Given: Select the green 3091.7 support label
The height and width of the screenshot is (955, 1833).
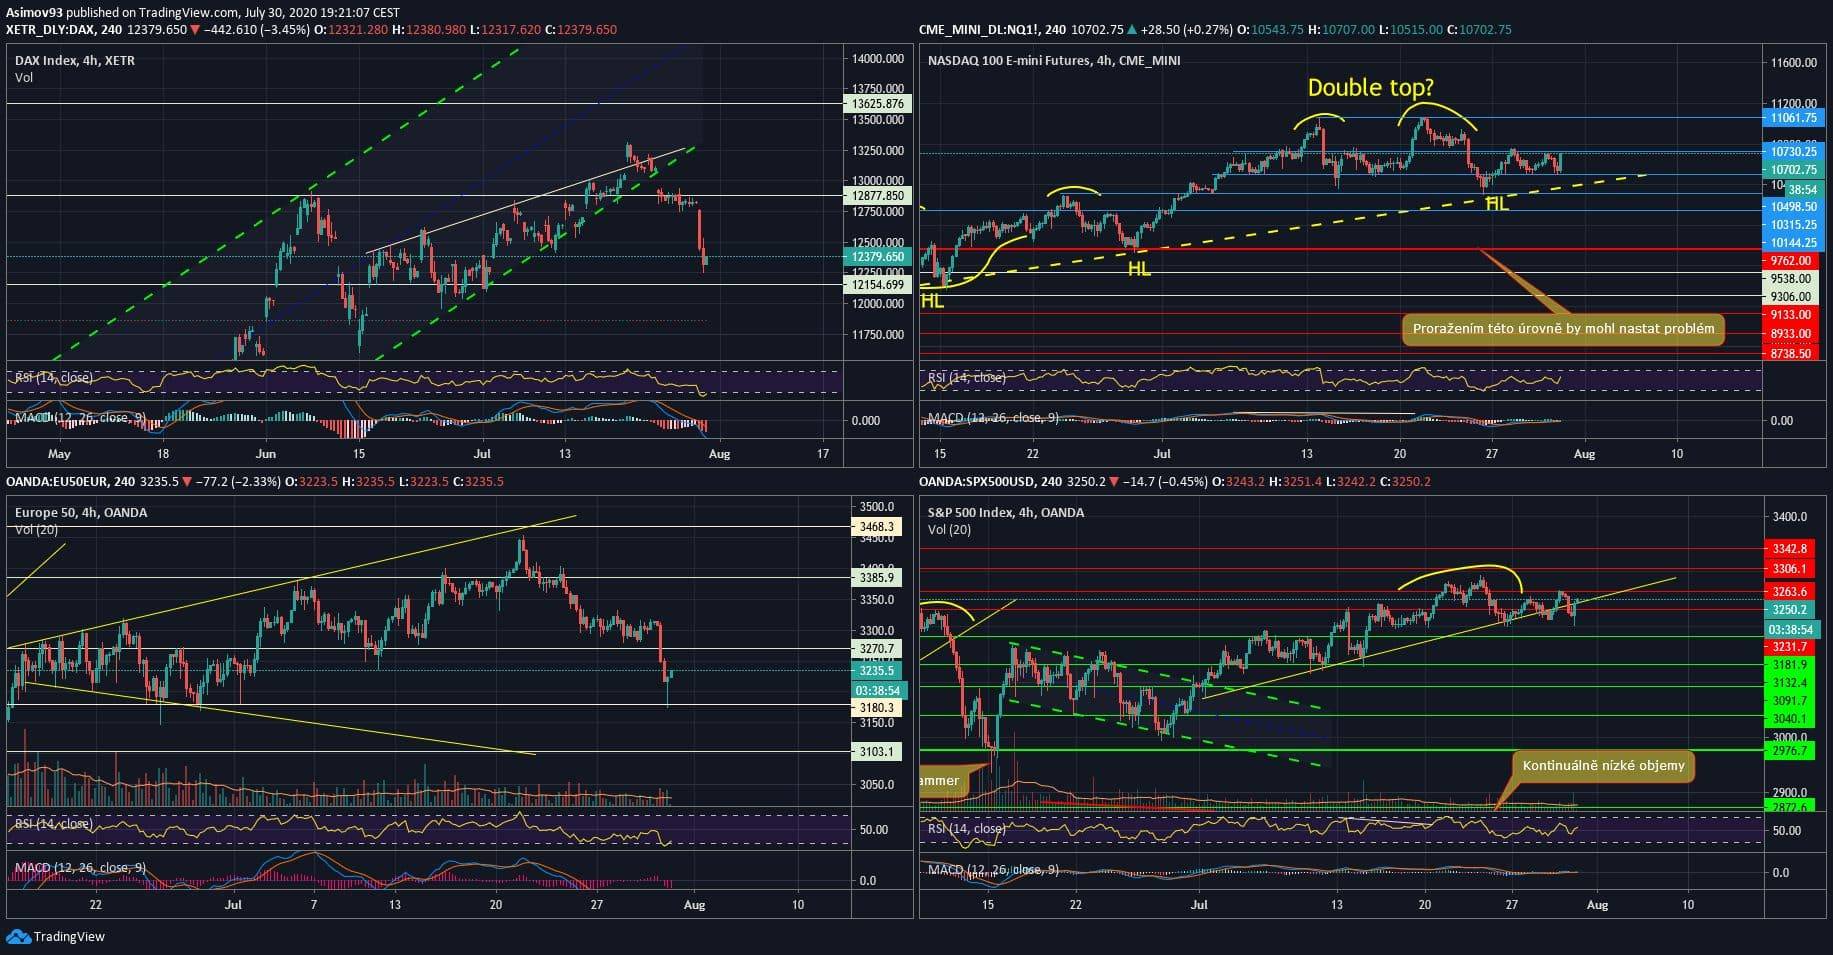Looking at the screenshot, I should (x=1790, y=701).
